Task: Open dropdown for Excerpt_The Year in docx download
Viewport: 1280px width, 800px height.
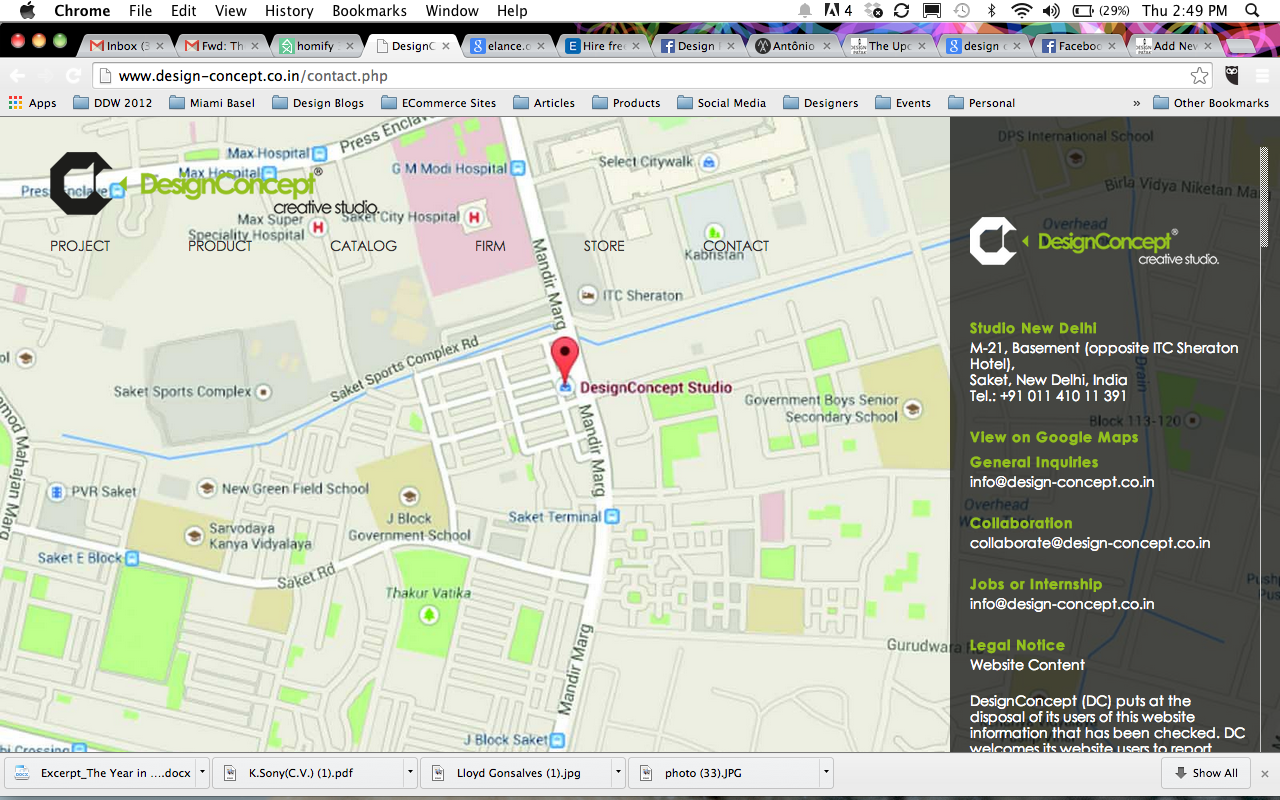Action: pyautogui.click(x=201, y=772)
